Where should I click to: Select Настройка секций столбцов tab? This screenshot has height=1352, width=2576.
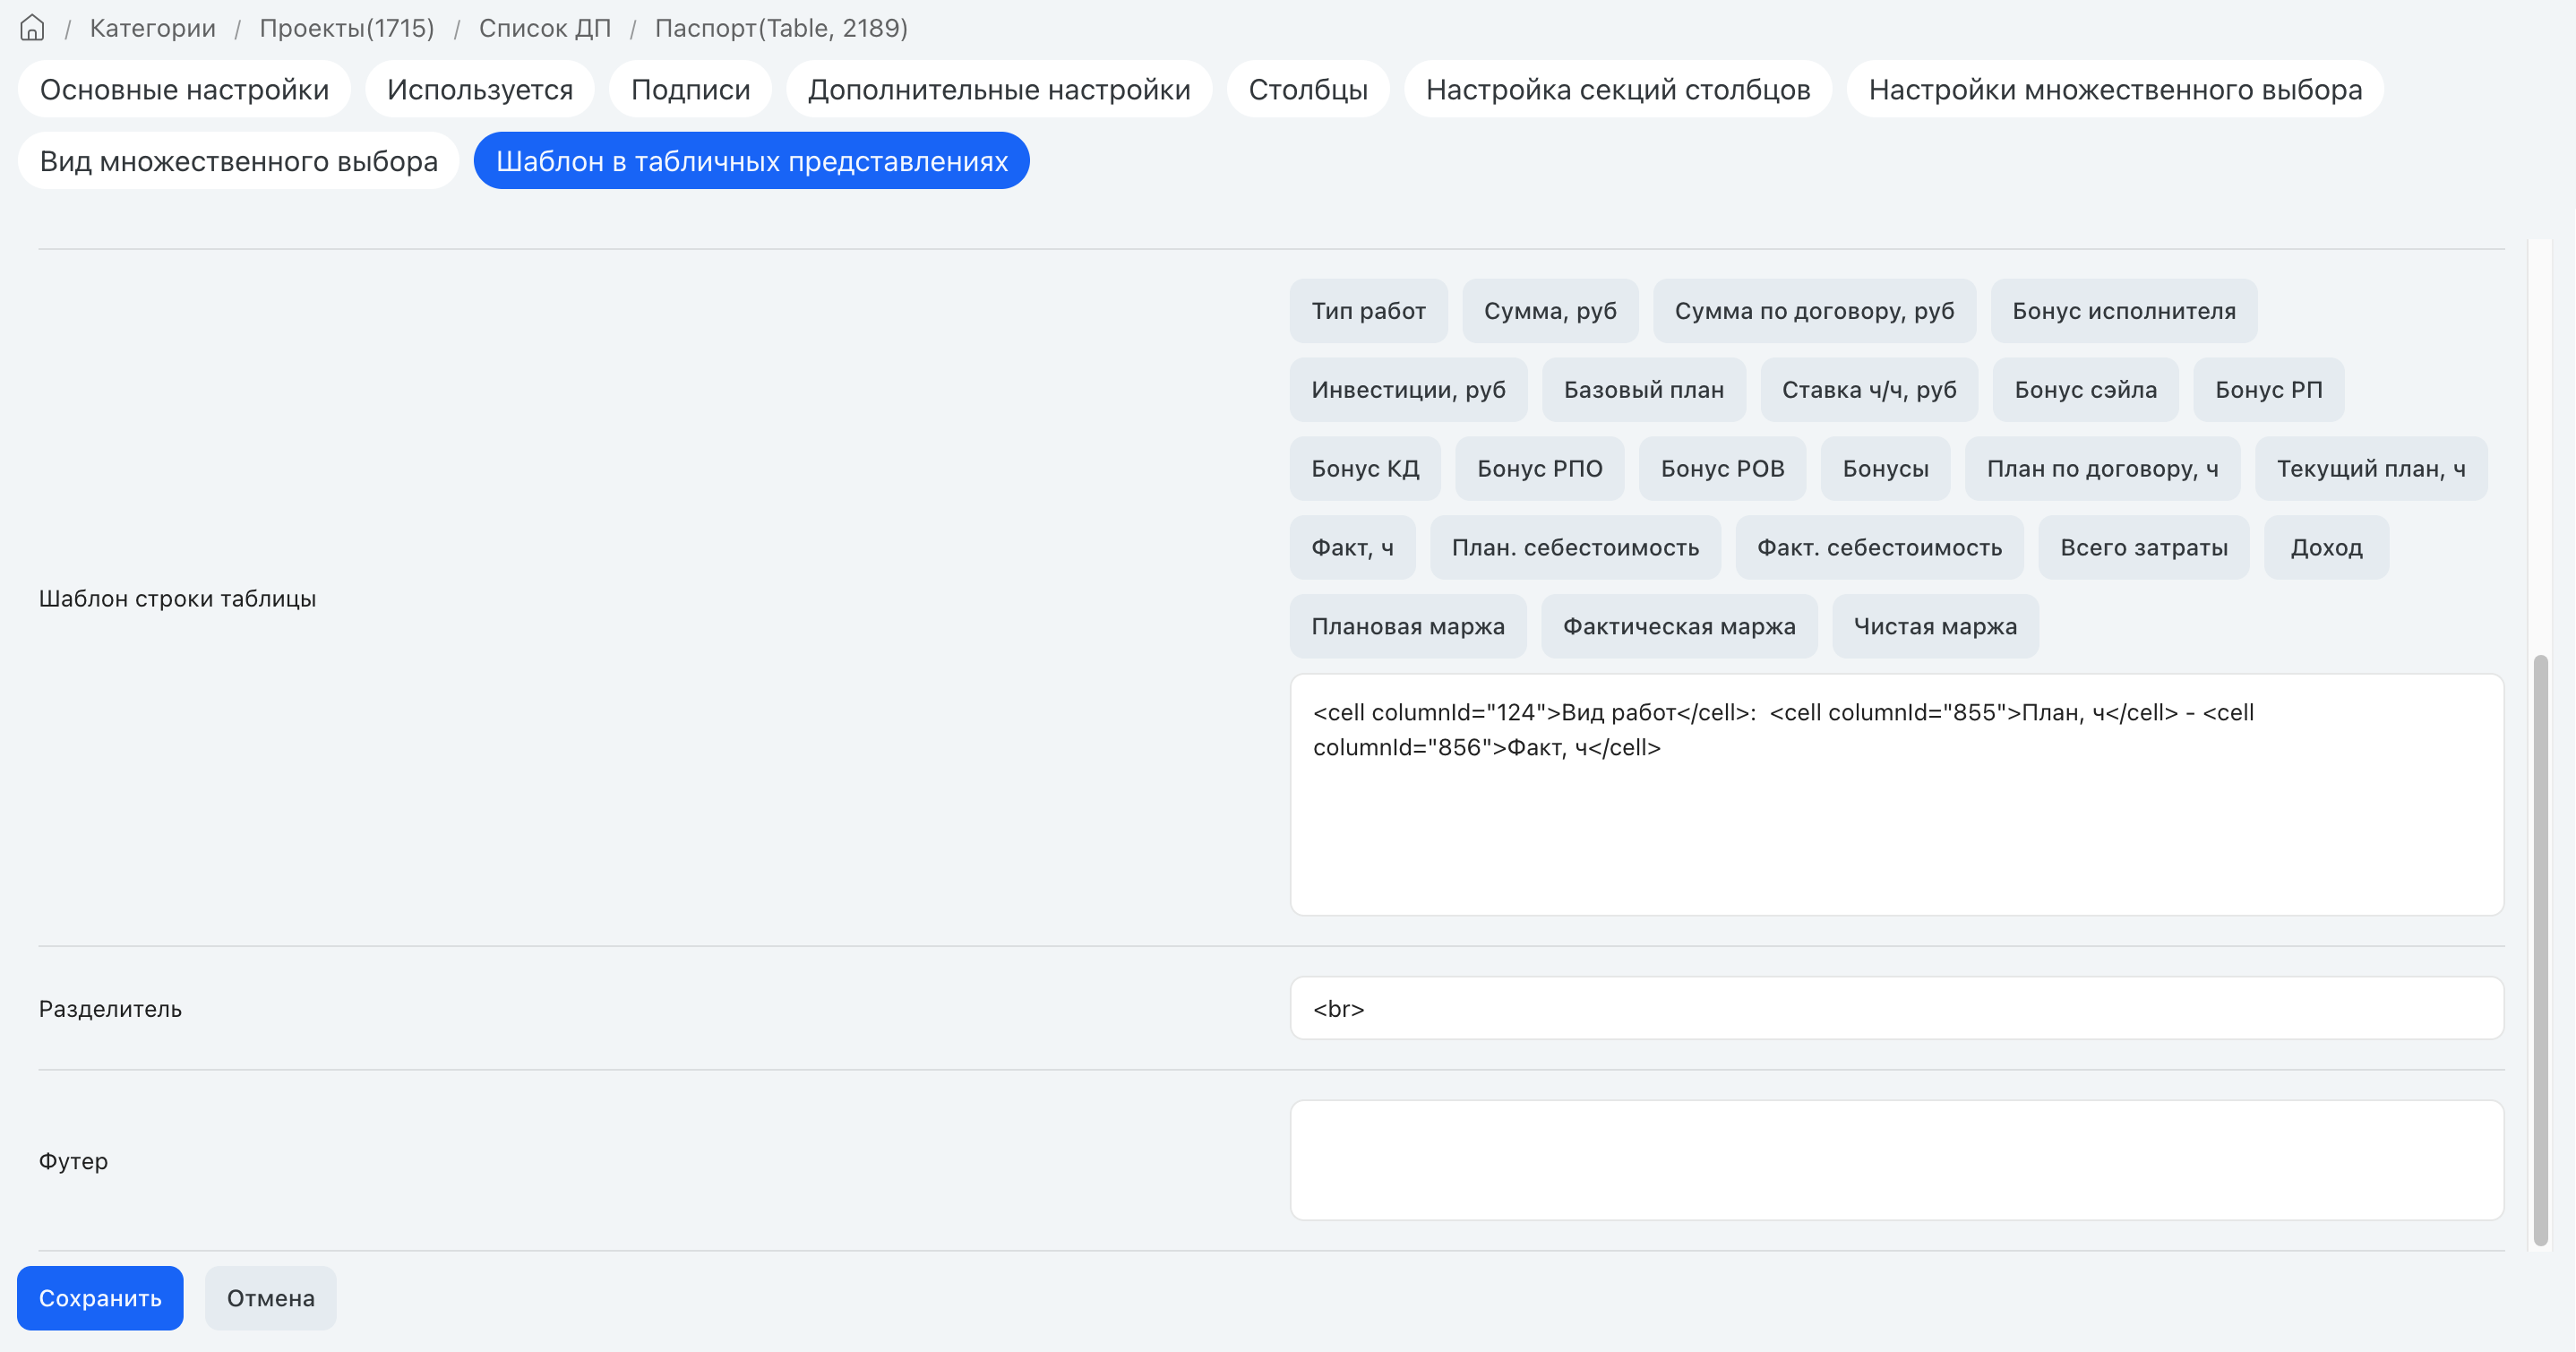point(1618,89)
